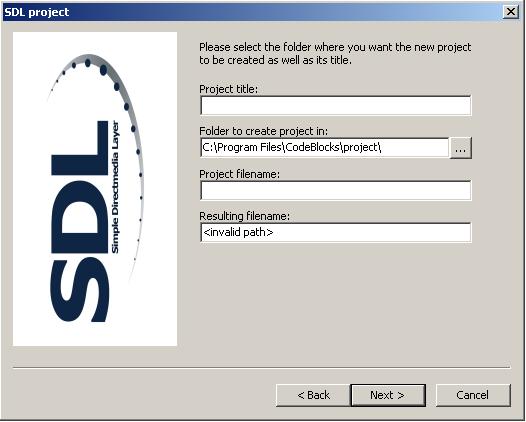The image size is (526, 422).
Task: Click the 'Please select the folder' instruction text
Action: point(335,54)
